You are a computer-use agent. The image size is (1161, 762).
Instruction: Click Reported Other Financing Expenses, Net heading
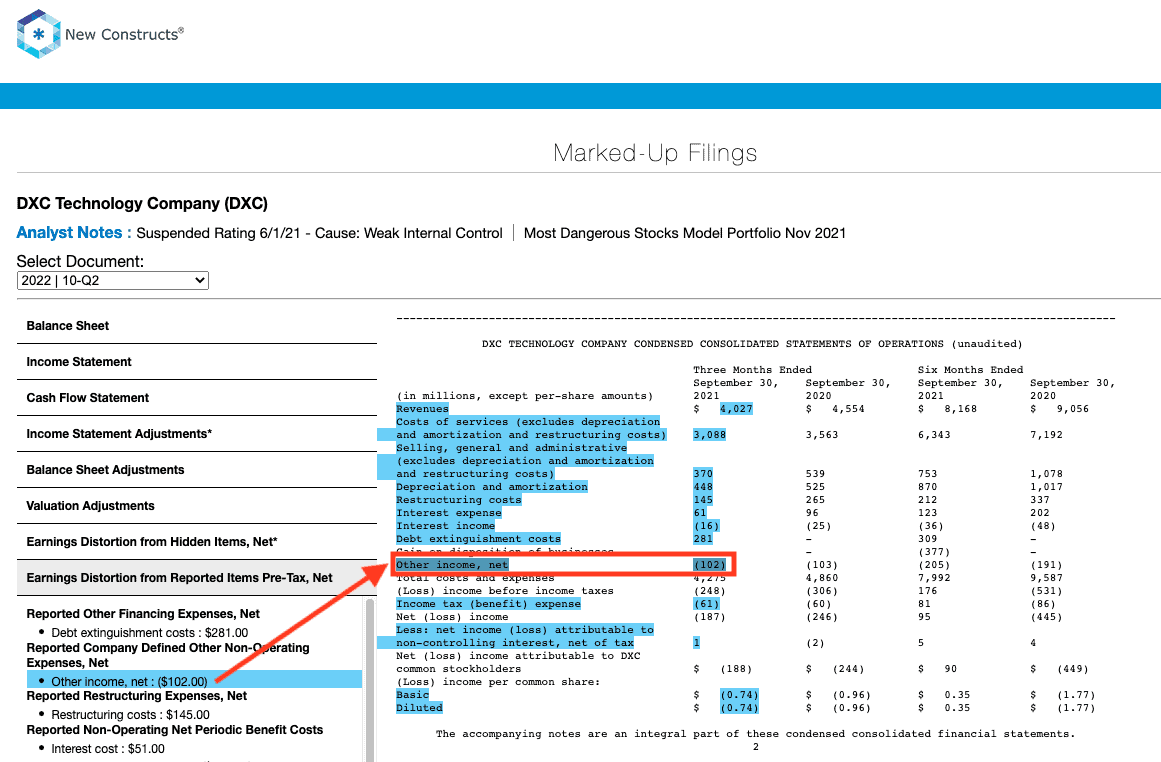point(143,614)
